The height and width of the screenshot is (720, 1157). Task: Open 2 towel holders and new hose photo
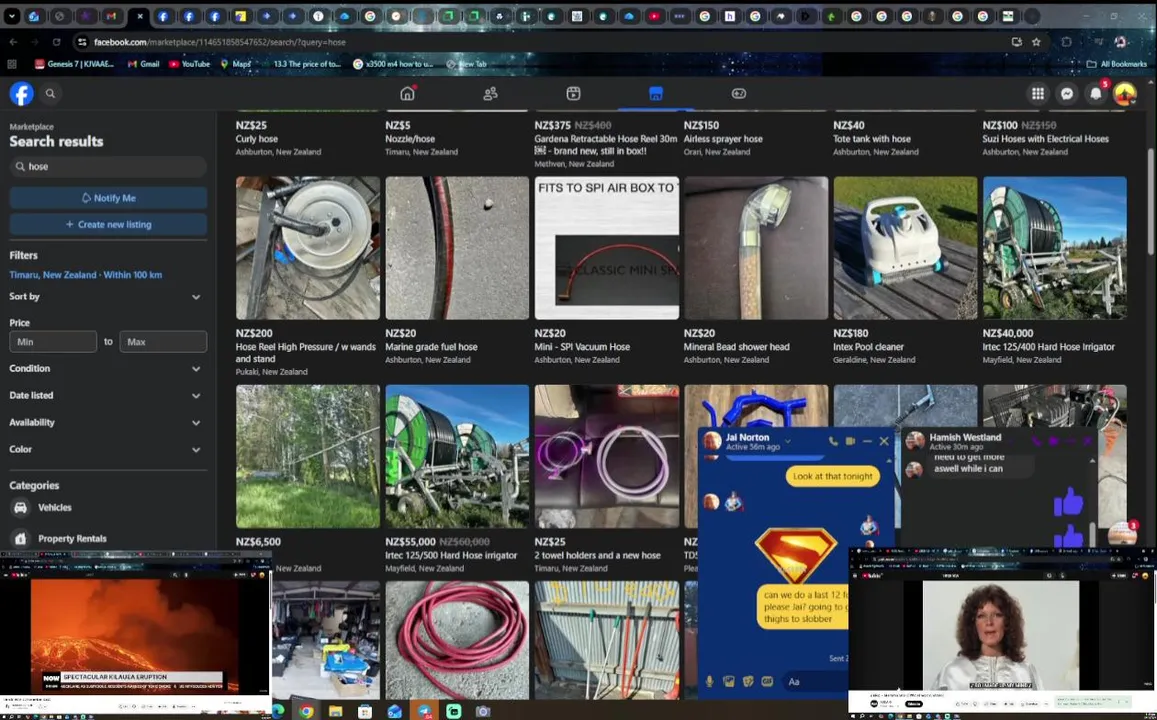(x=607, y=456)
